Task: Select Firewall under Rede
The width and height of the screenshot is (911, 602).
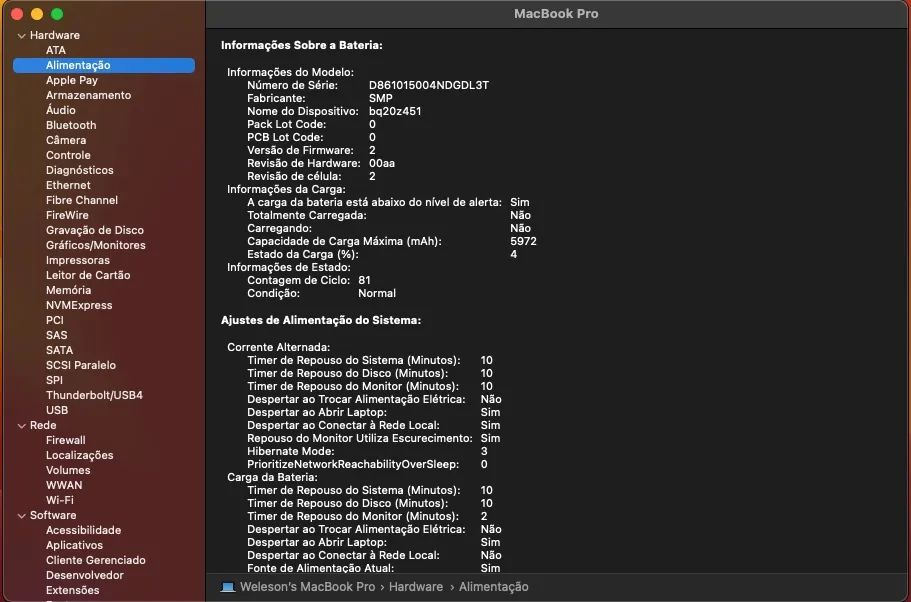Action: [x=66, y=440]
